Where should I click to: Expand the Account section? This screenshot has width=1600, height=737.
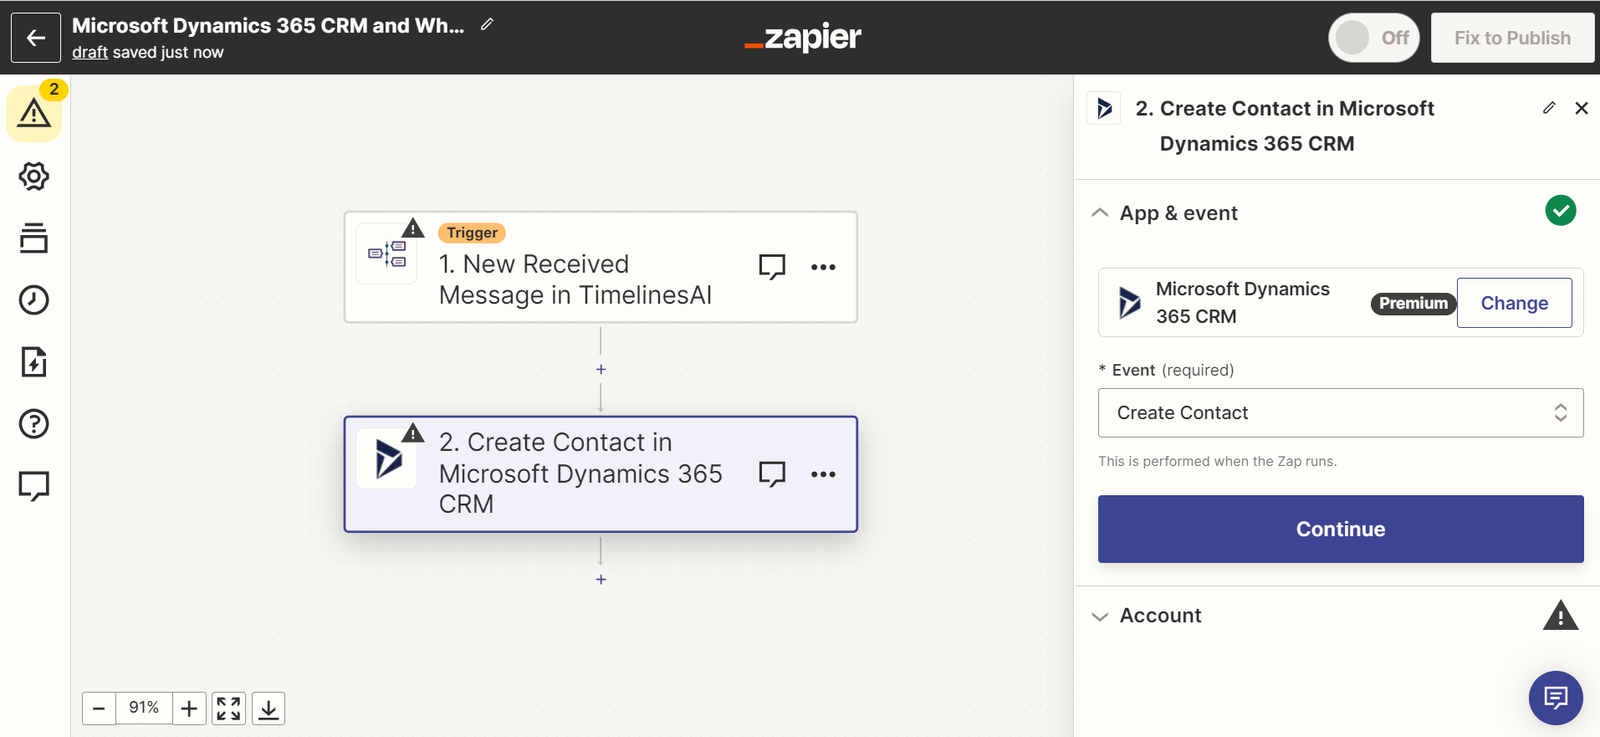click(1100, 616)
